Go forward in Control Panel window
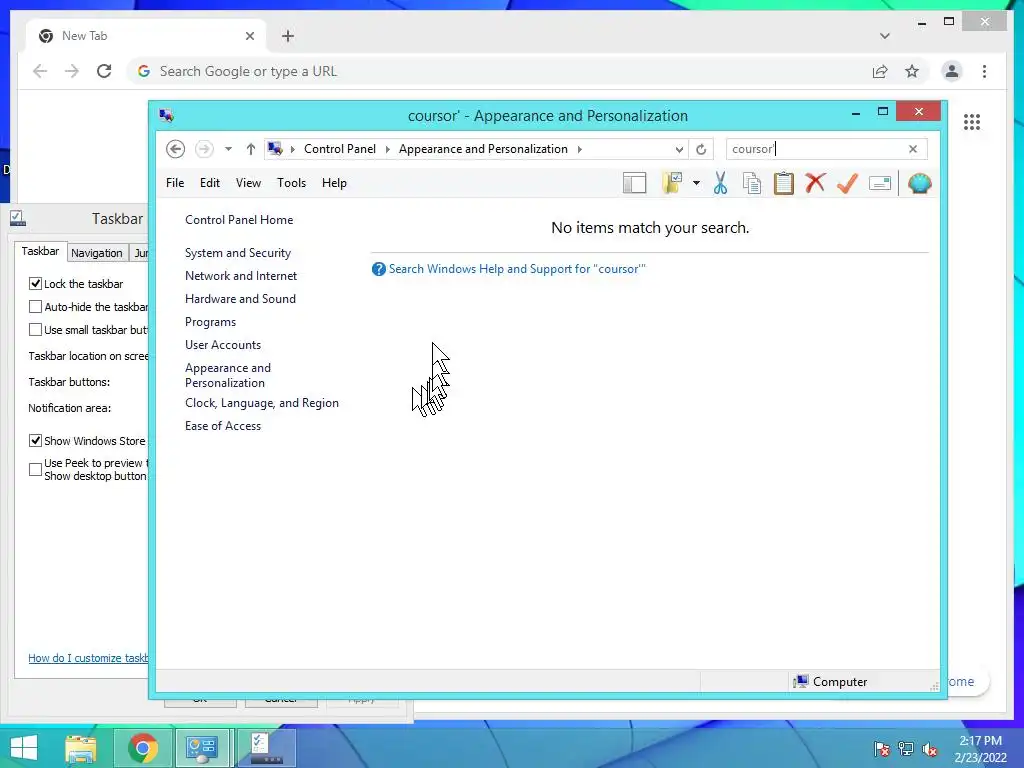 (204, 149)
